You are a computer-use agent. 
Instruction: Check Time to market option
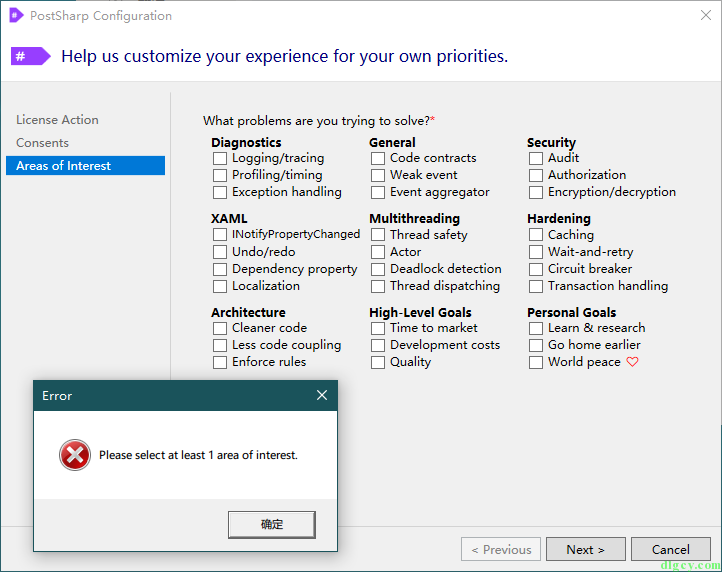(378, 328)
